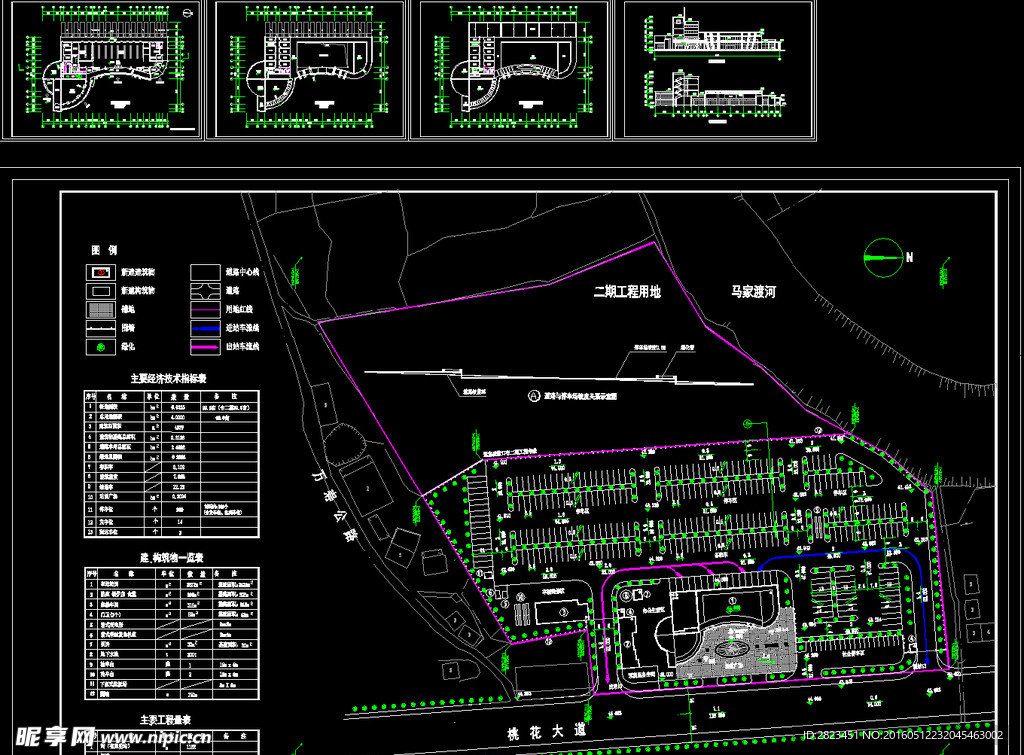Select the green 绿化 legend symbol
This screenshot has width=1024, height=755.
click(102, 347)
